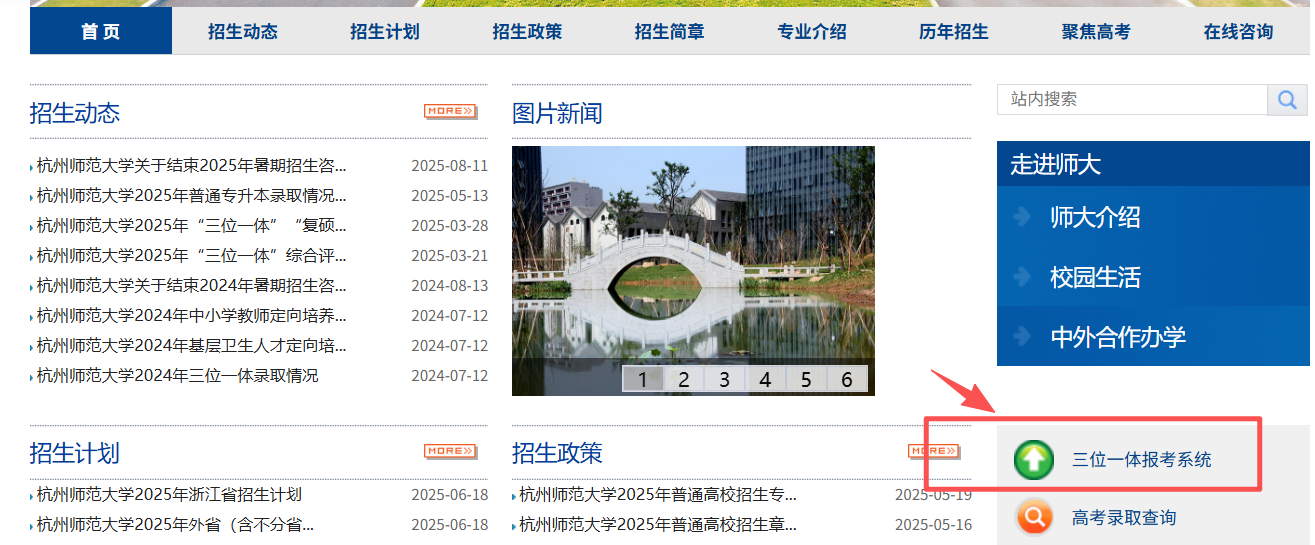Open 2025年浙江省招生计划 link
Screen dimensions: 1315x545
tap(169, 495)
